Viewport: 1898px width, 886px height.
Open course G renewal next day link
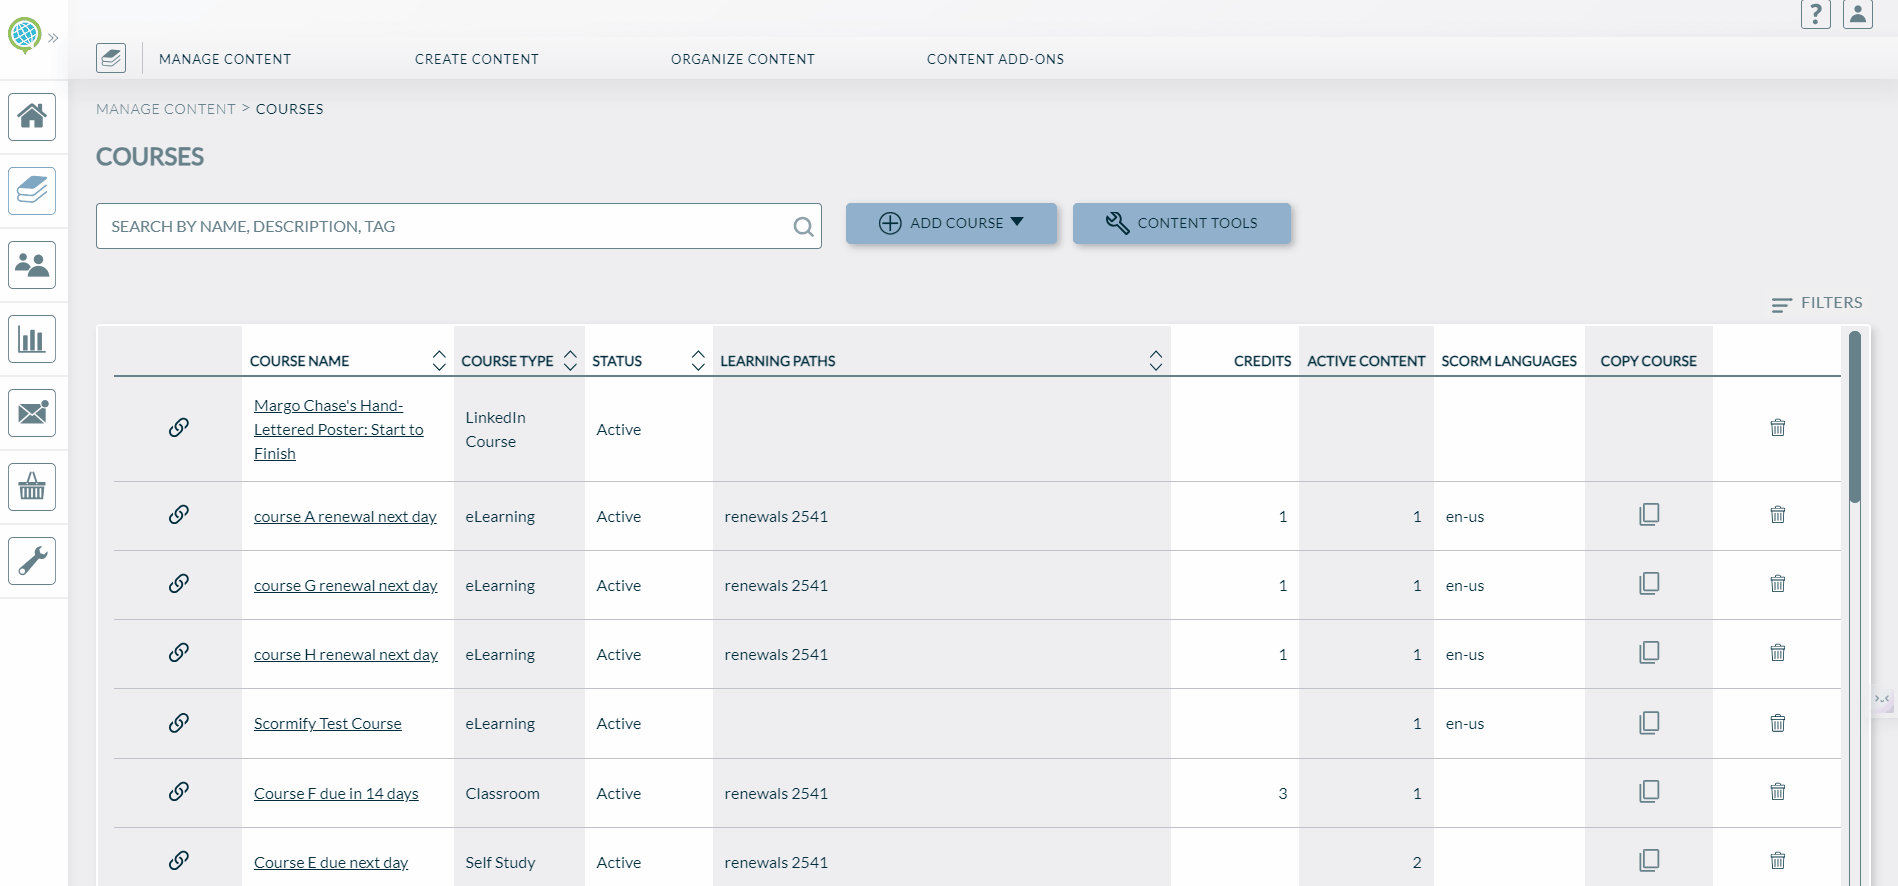(x=346, y=585)
